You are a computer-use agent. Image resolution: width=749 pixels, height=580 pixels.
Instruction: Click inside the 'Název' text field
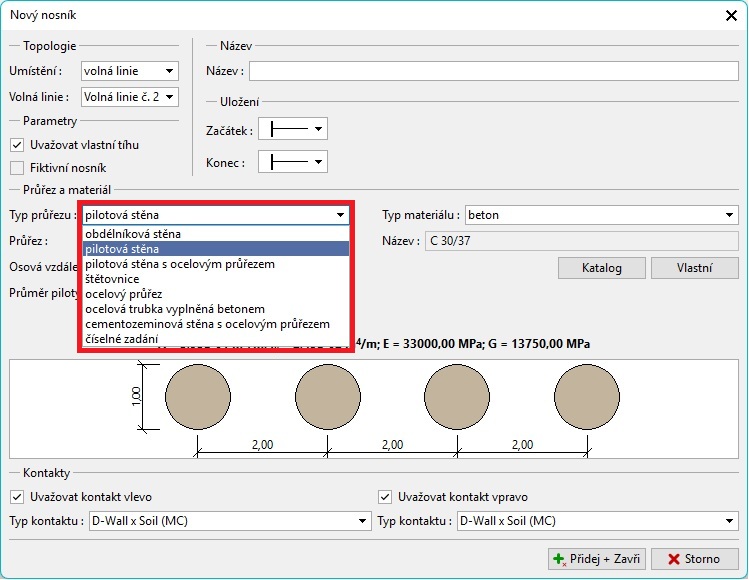click(490, 71)
